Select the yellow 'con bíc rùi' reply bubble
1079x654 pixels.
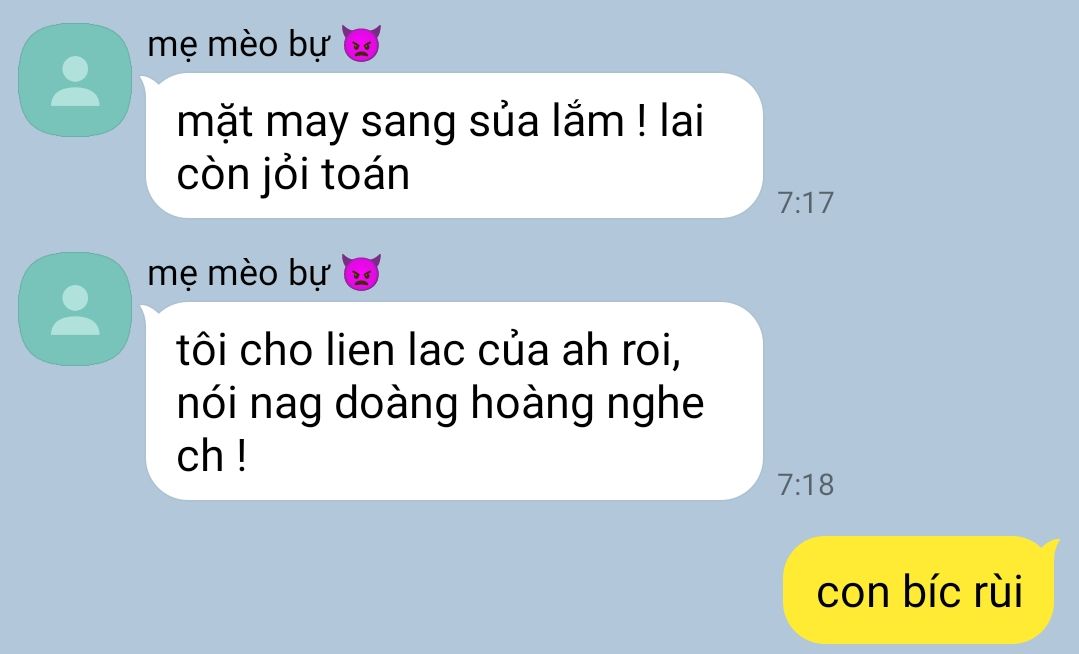919,590
